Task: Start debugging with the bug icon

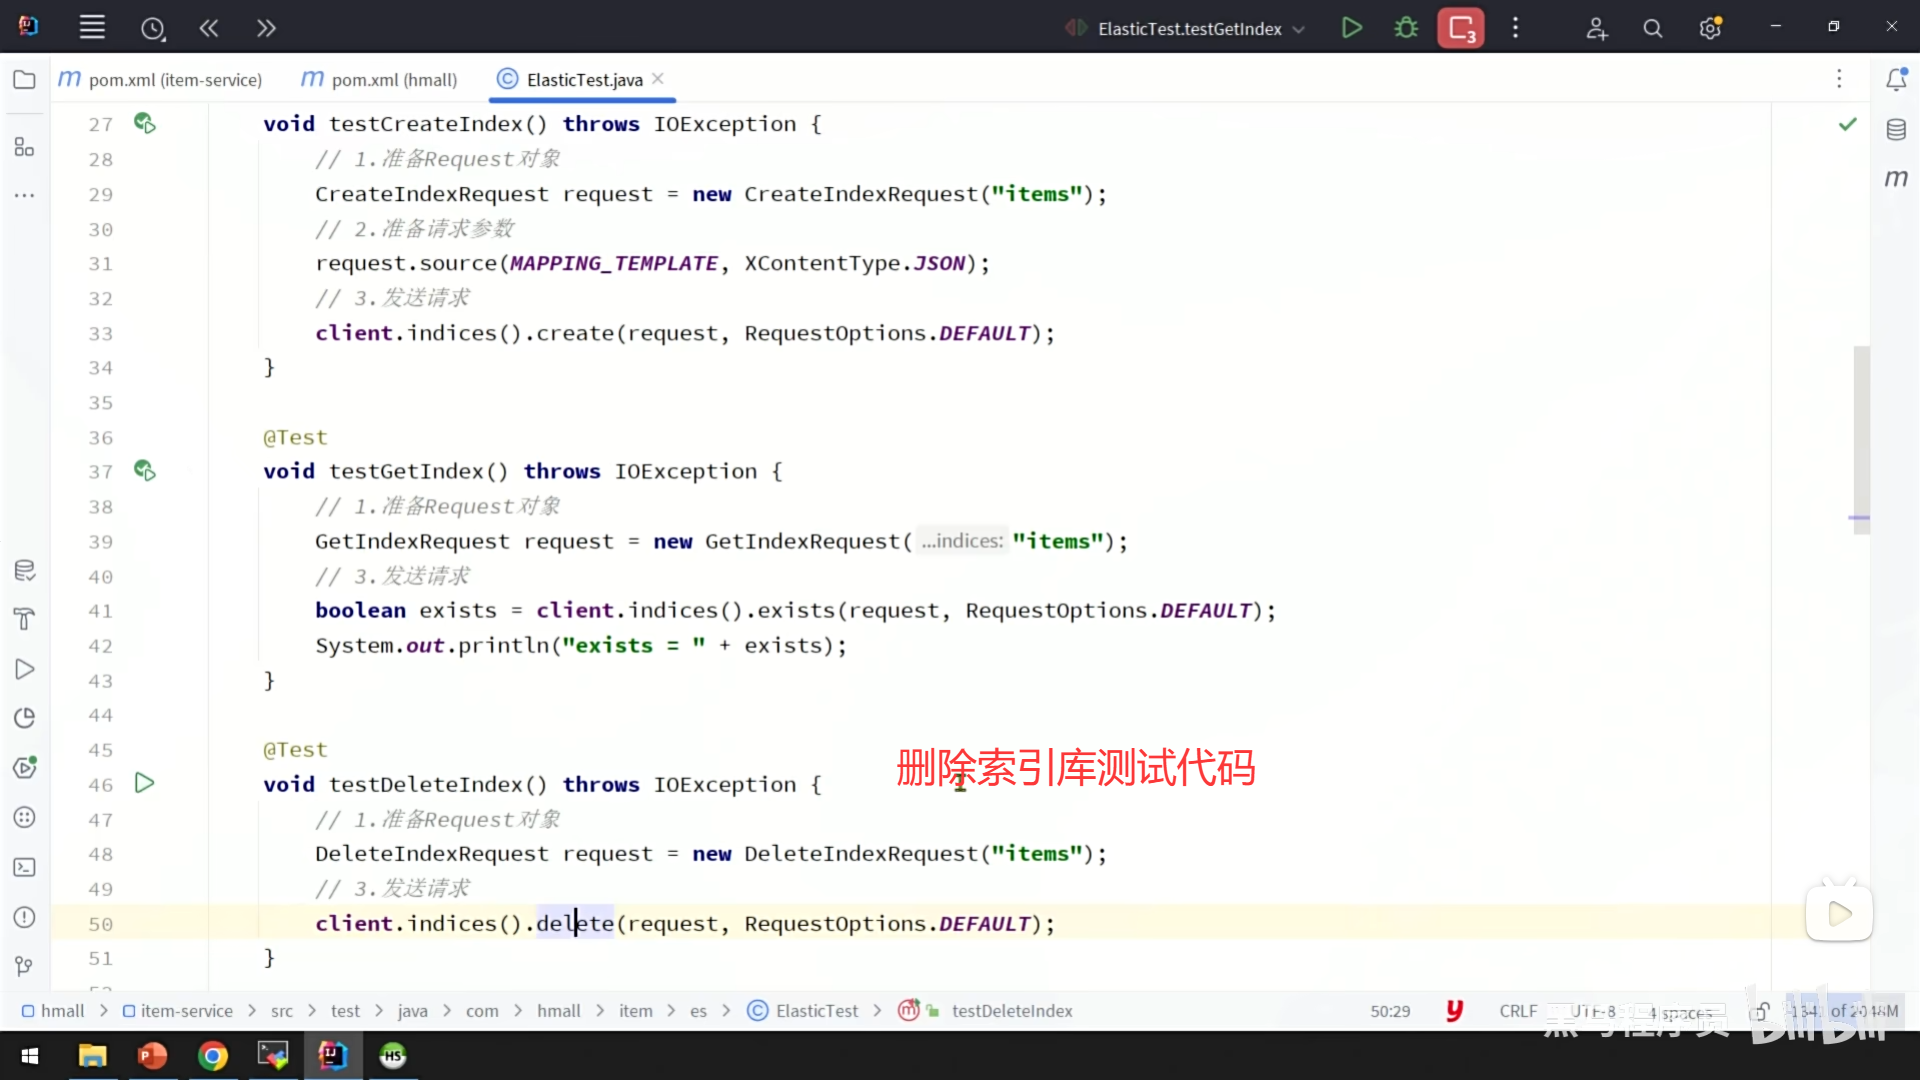Action: [1406, 28]
